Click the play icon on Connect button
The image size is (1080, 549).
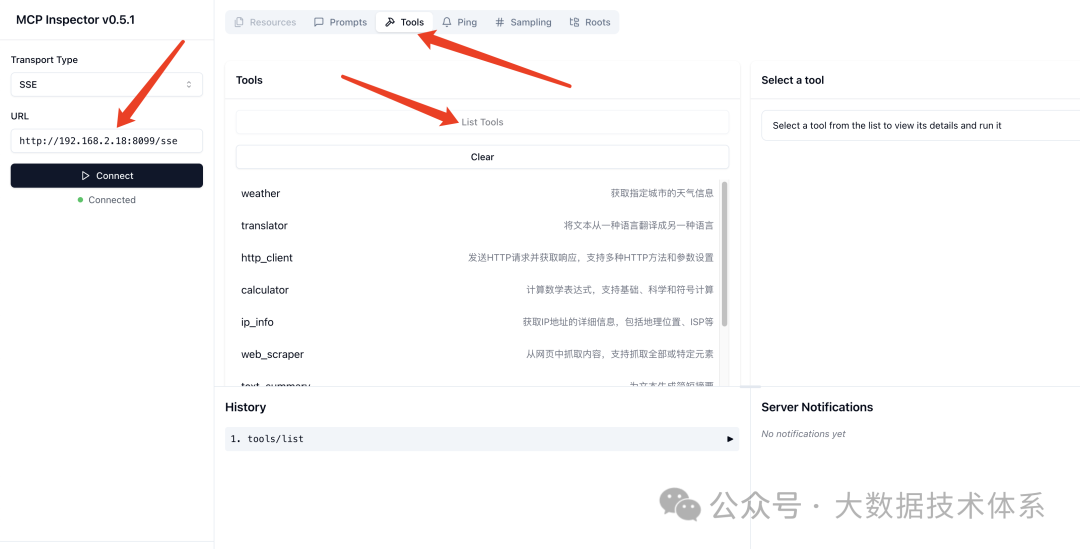(x=85, y=176)
